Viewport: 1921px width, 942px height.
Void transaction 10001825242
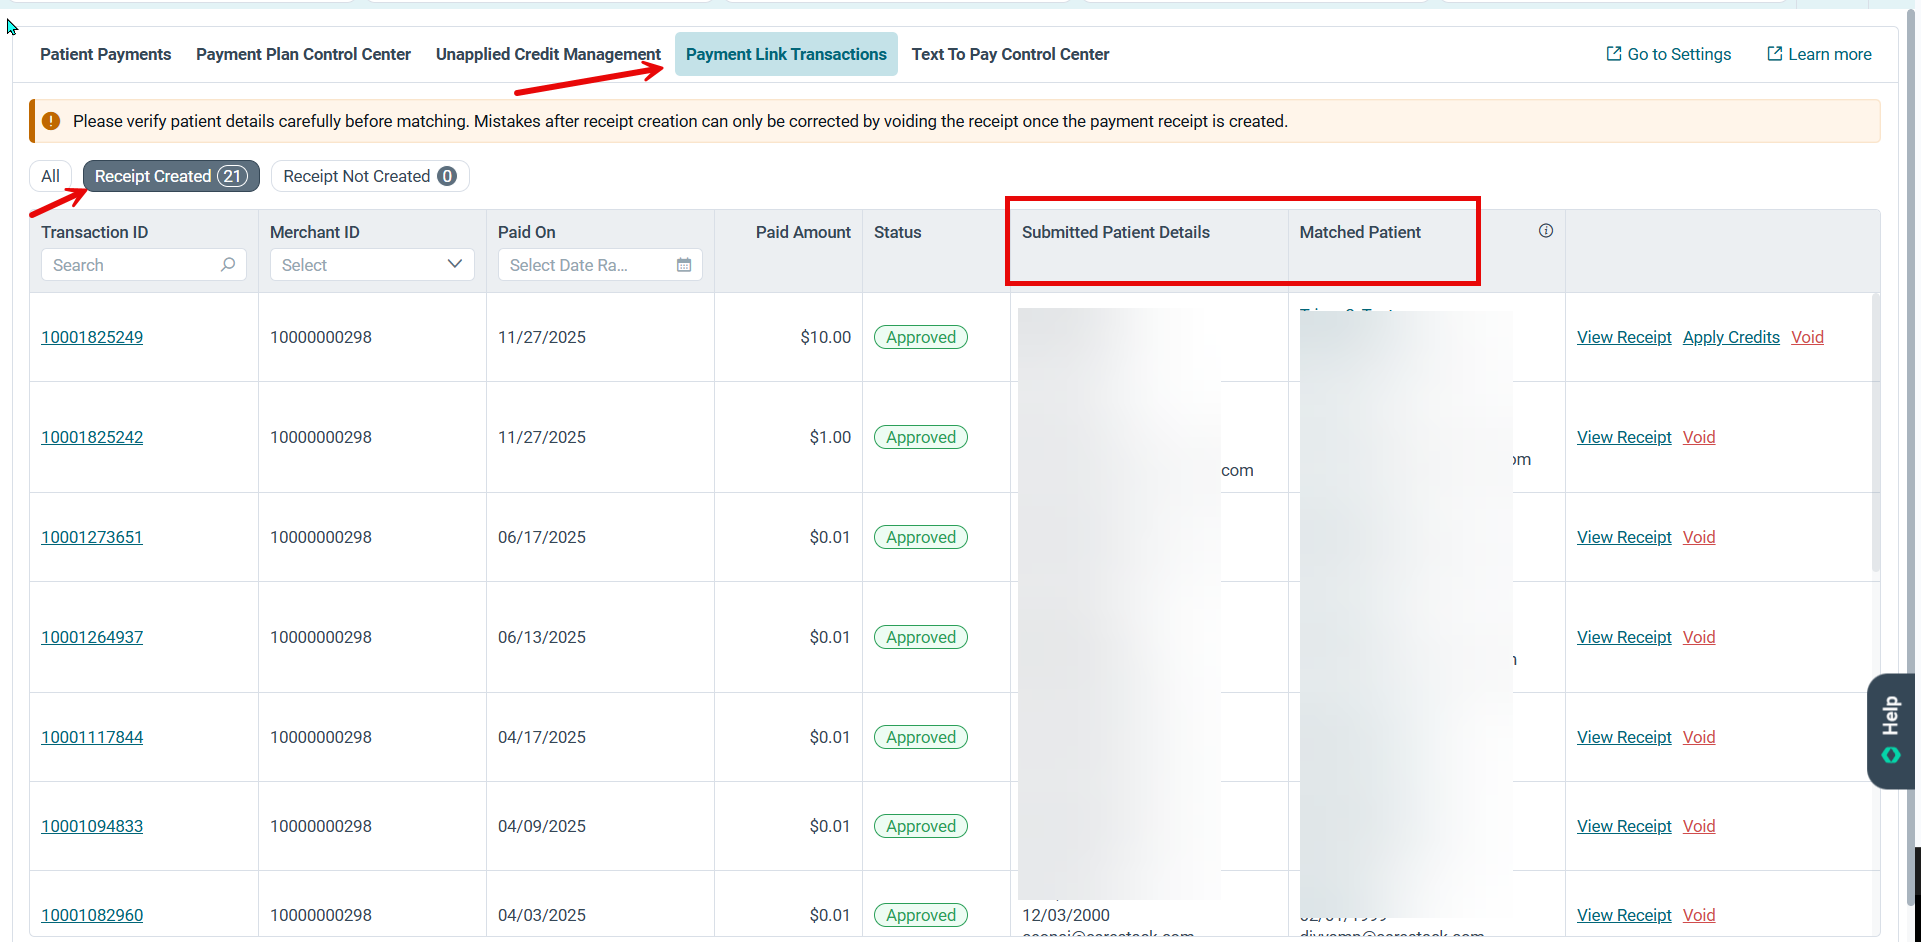point(1699,437)
